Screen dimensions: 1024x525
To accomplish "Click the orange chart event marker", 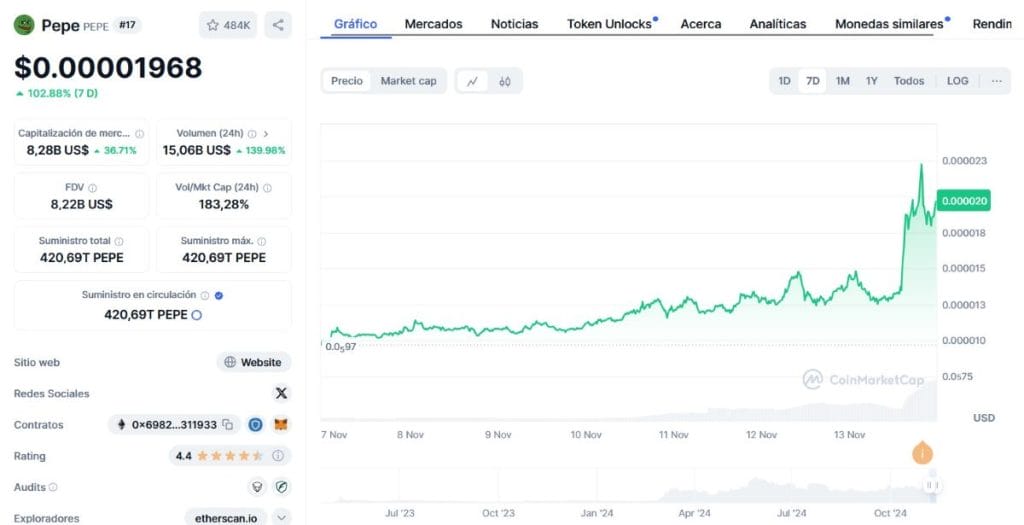I will pos(922,453).
